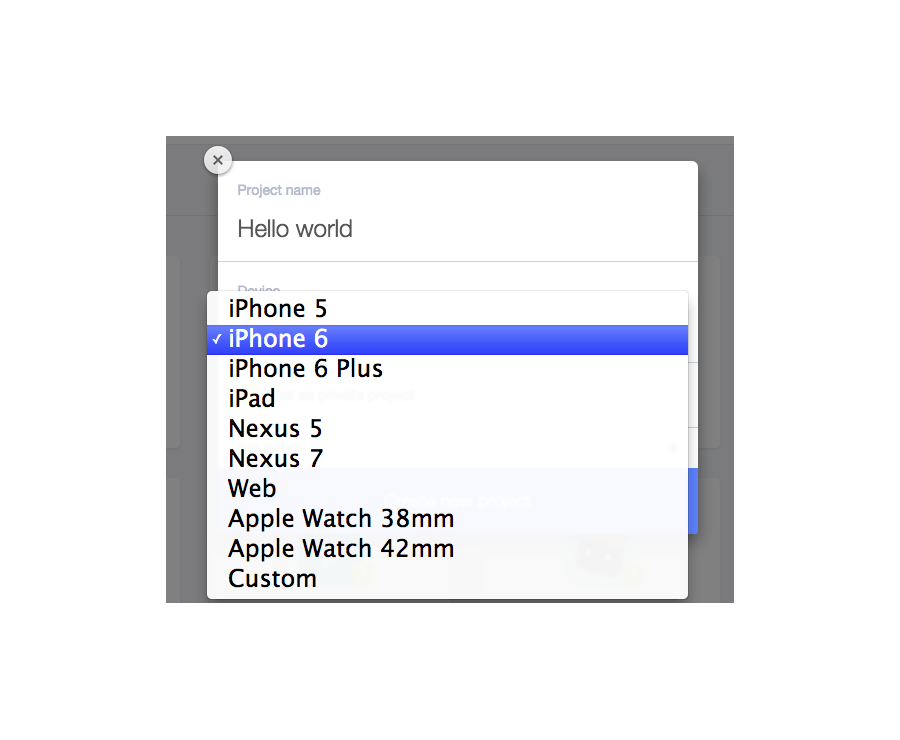Close the new project dialog
The width and height of the screenshot is (900, 740).
[218, 160]
